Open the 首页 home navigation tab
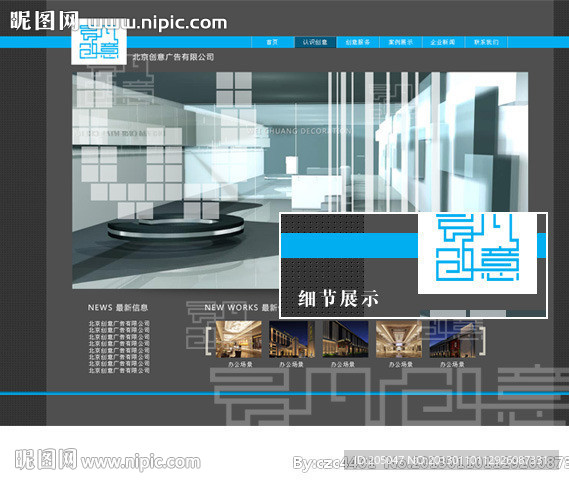The height and width of the screenshot is (480, 569). [272, 42]
